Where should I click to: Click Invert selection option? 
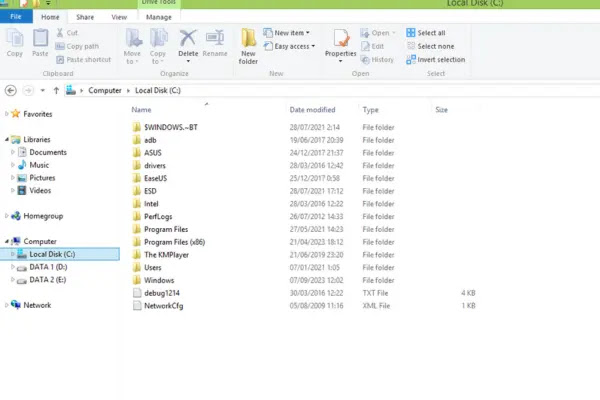click(x=435, y=59)
